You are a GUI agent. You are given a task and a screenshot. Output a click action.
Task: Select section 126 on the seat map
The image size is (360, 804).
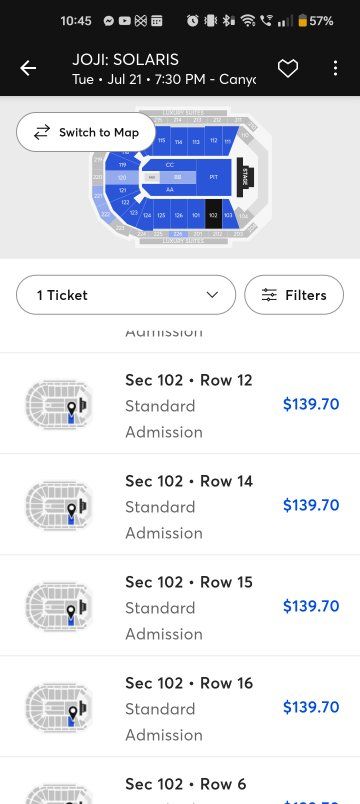178,215
